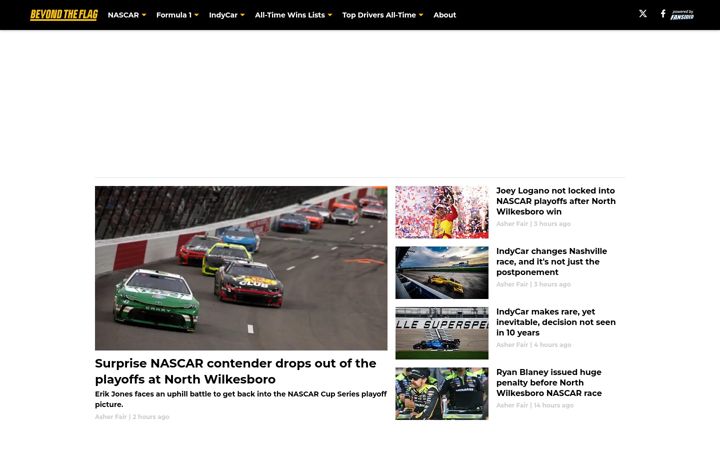Click the powered by FanSided logo
This screenshot has width=720, height=450.
tap(682, 15)
